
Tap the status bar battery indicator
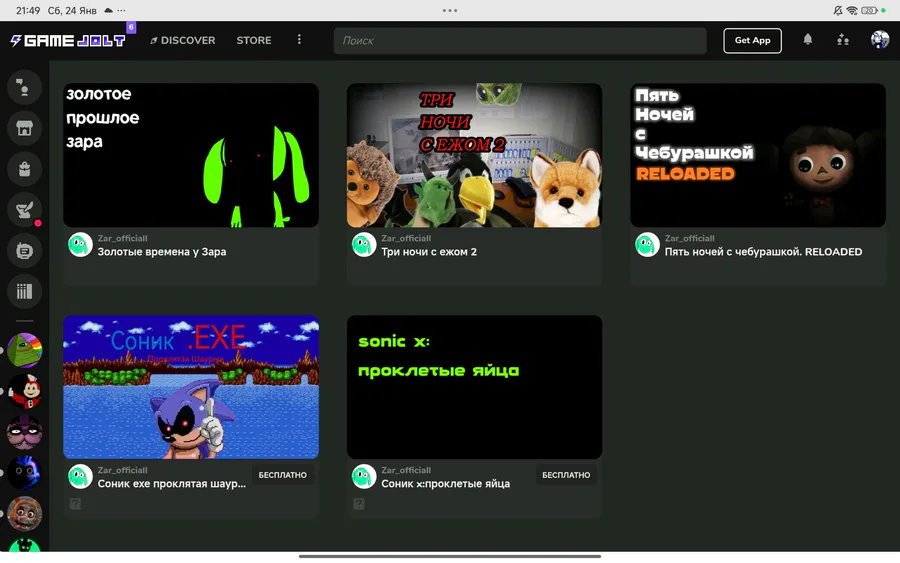coord(869,10)
